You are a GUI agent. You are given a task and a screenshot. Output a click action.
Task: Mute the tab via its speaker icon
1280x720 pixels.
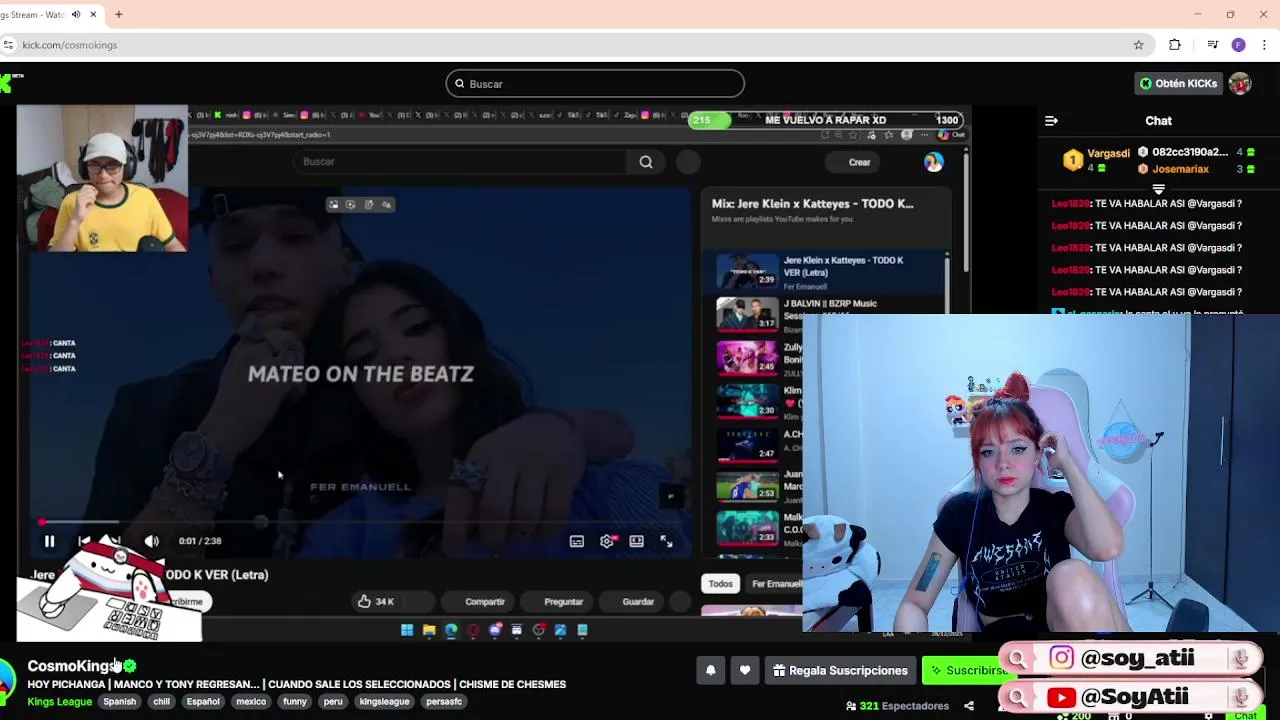pyautogui.click(x=76, y=14)
